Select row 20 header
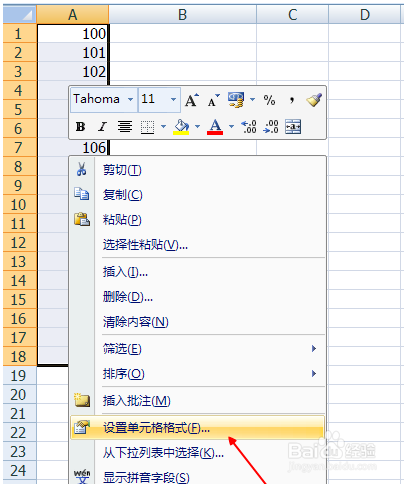Image resolution: width=405 pixels, height=484 pixels. pos(20,395)
